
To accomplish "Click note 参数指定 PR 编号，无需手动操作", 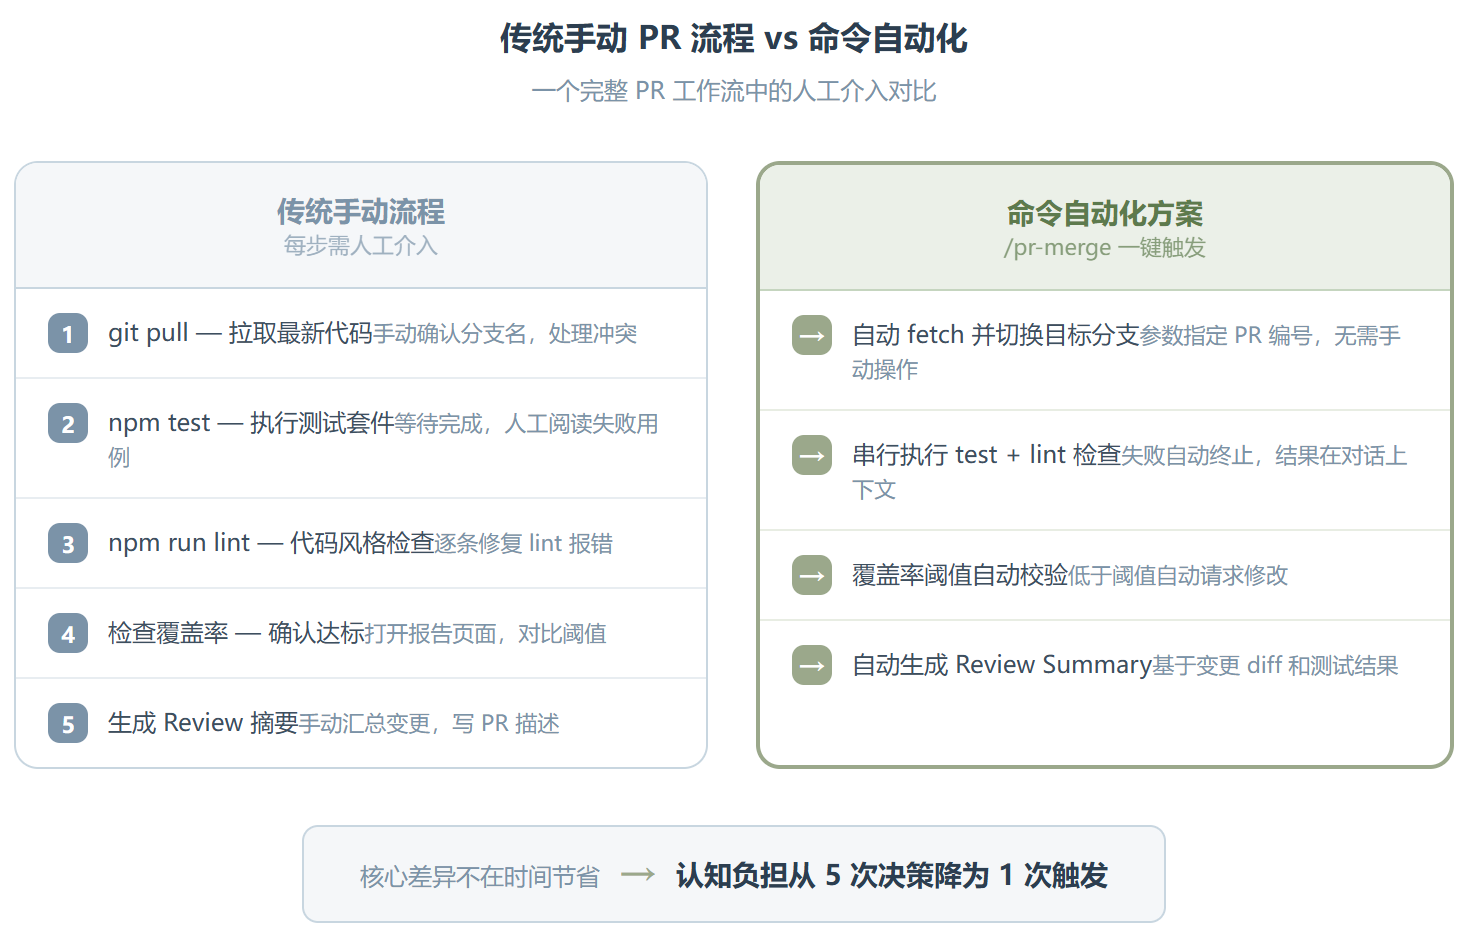I will (x=1127, y=352).
